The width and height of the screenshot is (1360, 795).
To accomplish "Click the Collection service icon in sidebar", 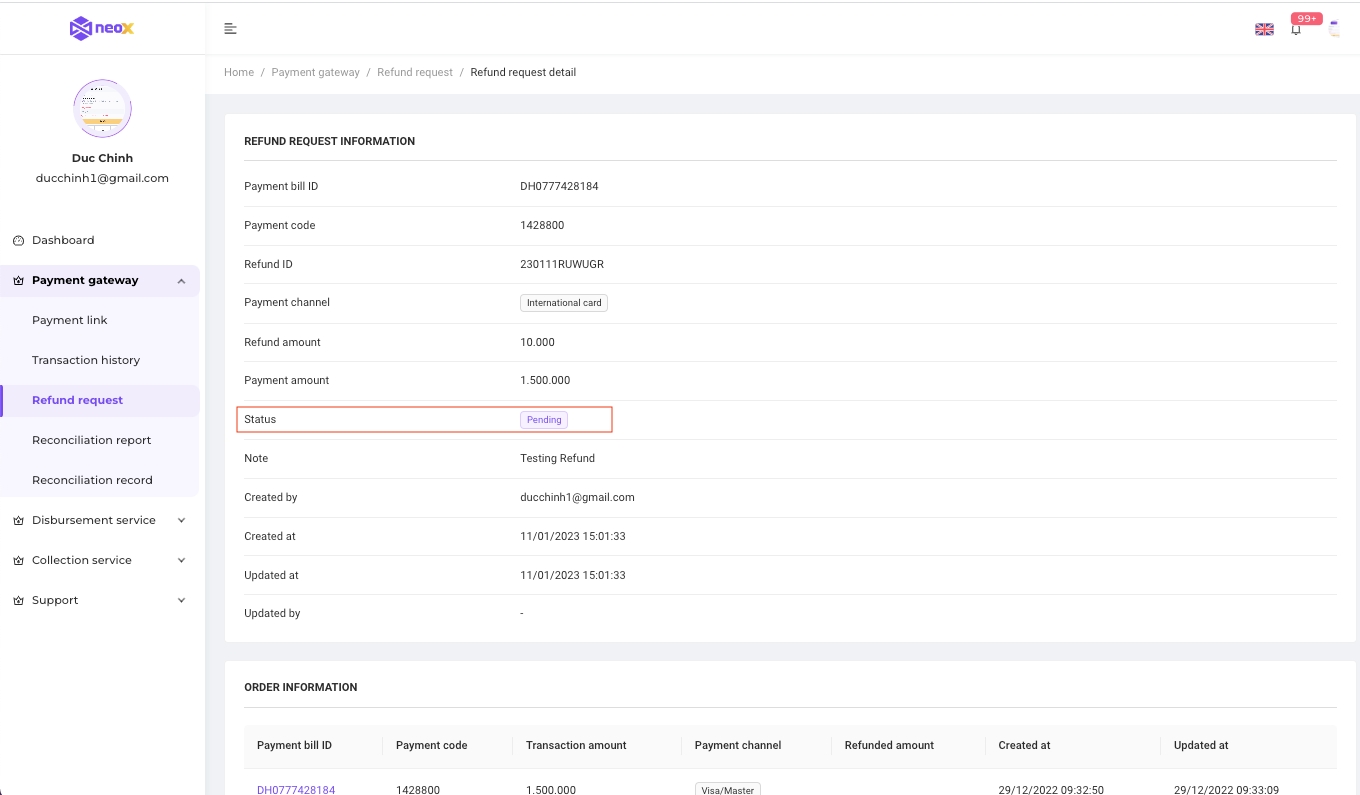I will point(18,561).
